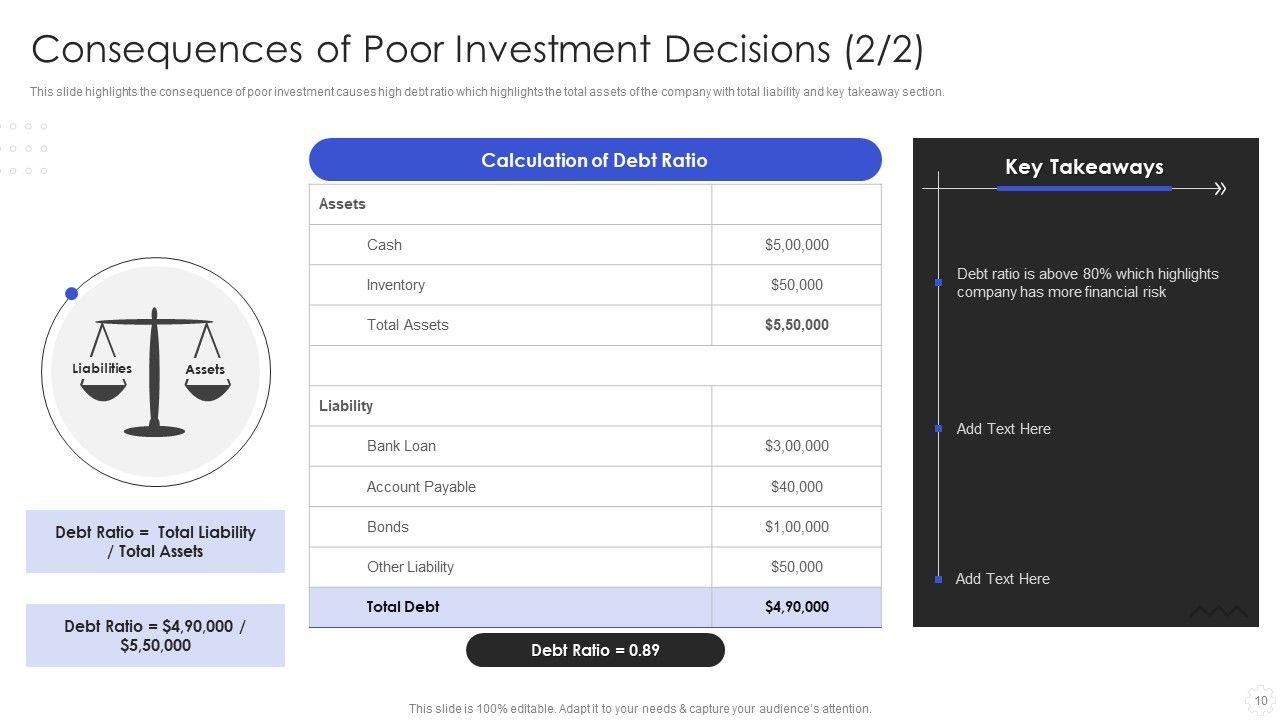
Task: Click the slide title text
Action: (x=478, y=49)
